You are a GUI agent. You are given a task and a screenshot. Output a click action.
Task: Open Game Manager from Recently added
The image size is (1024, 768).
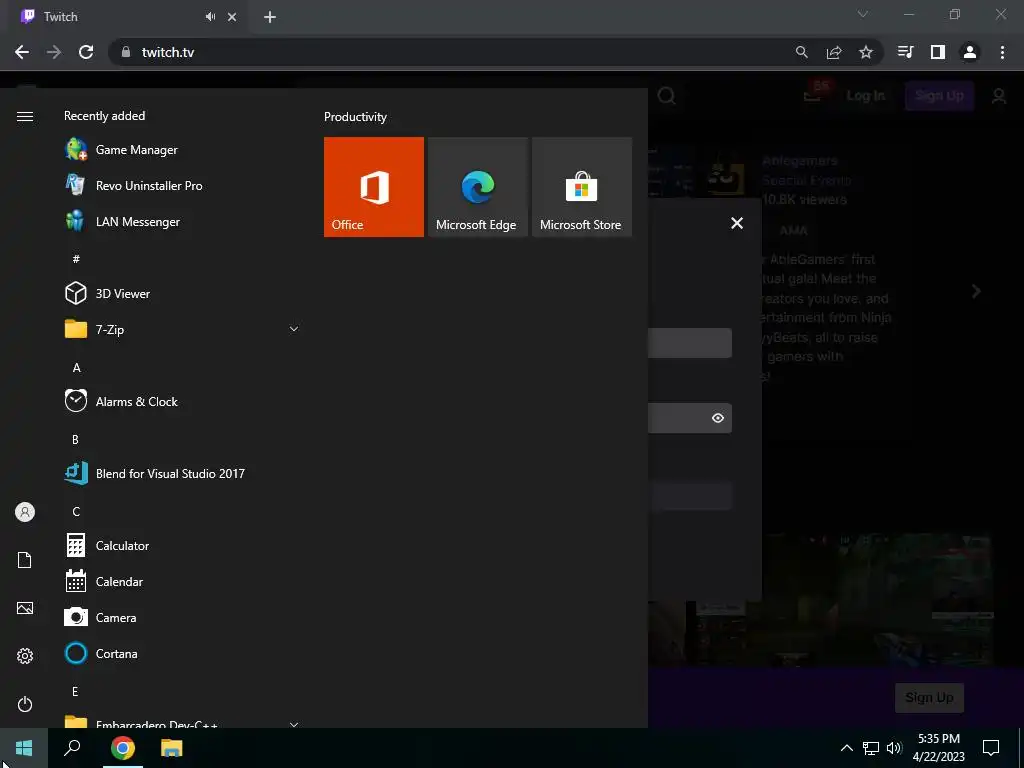[x=183, y=150]
